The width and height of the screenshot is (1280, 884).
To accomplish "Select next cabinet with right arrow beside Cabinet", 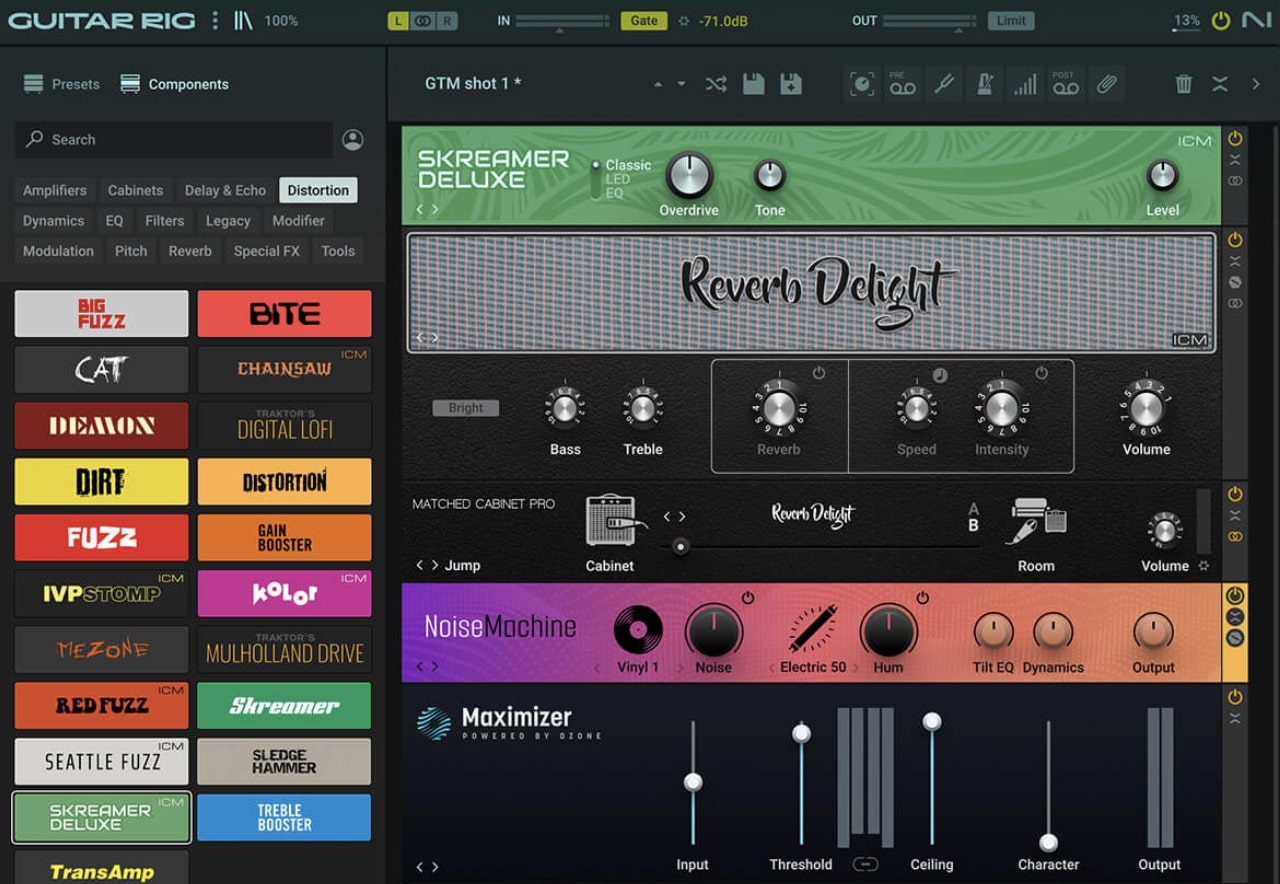I will (x=682, y=517).
